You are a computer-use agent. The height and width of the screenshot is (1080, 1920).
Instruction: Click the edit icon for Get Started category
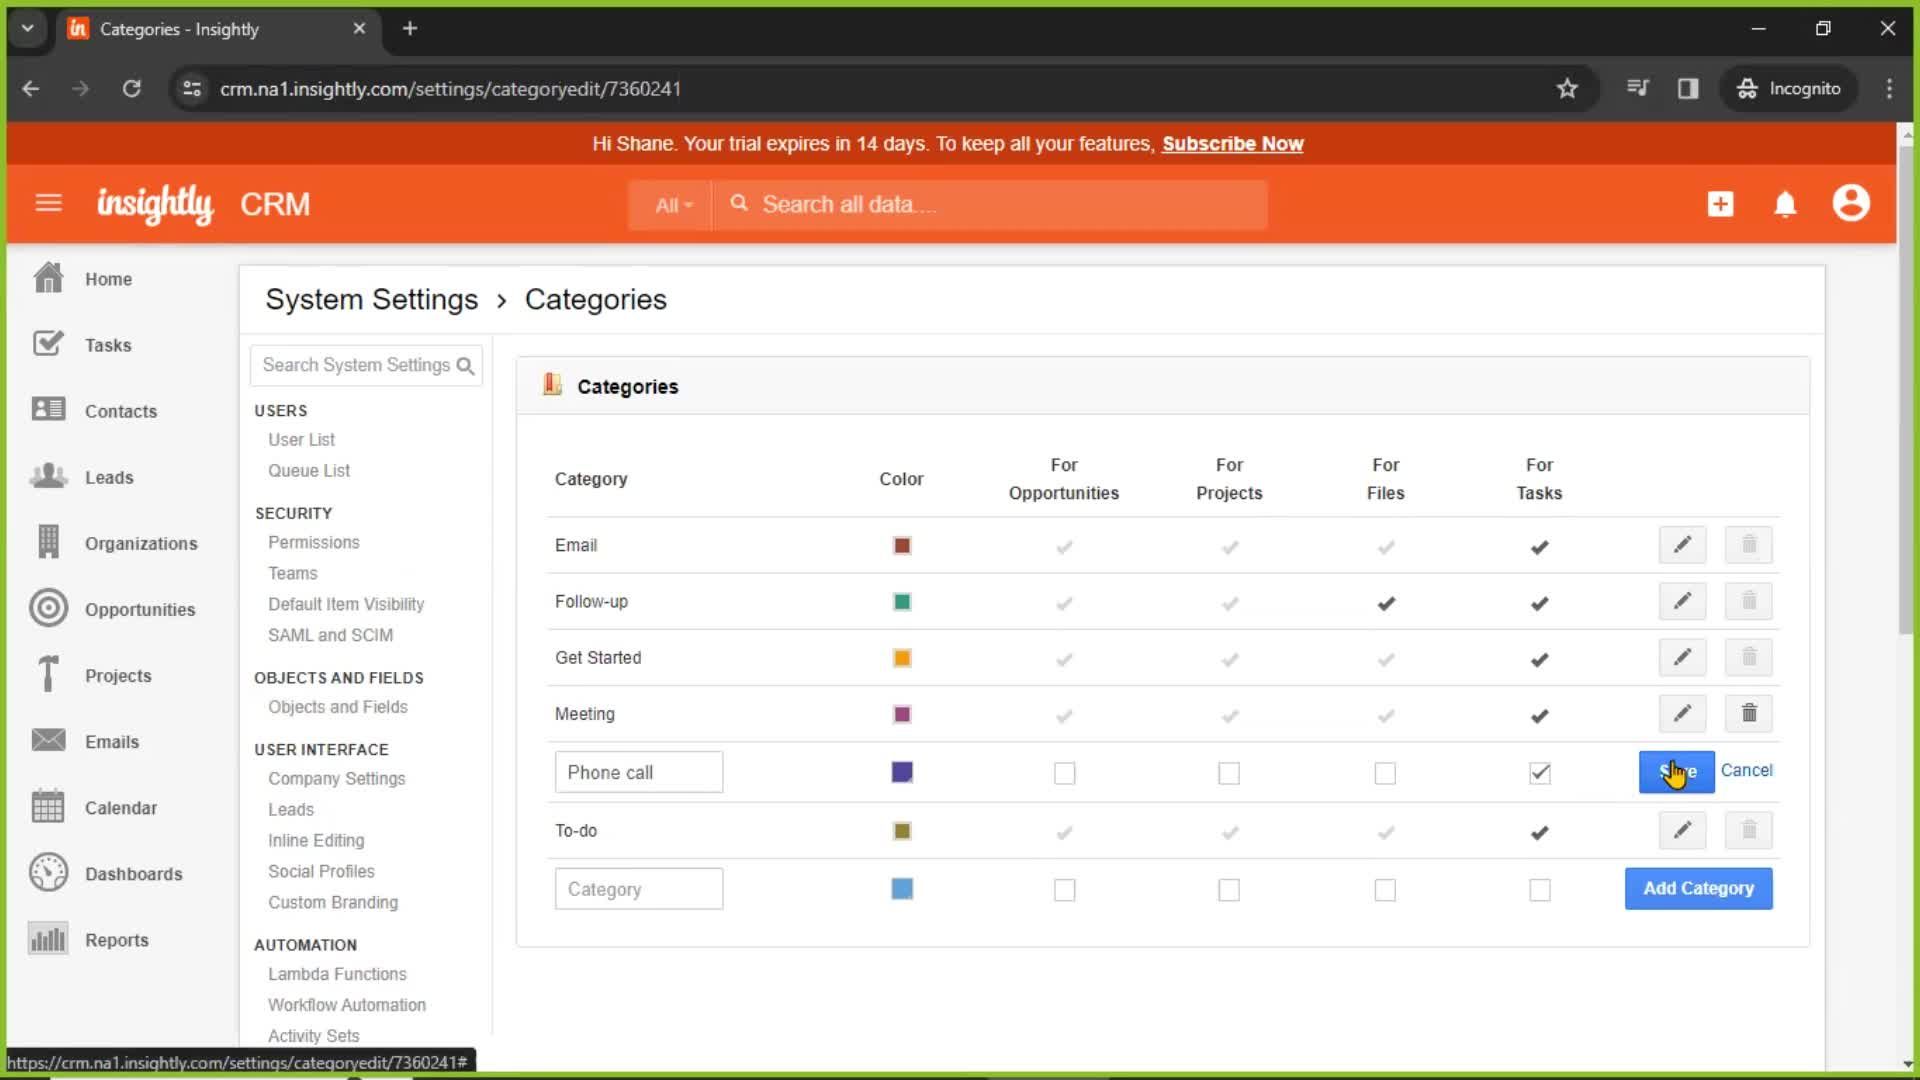pos(1683,657)
